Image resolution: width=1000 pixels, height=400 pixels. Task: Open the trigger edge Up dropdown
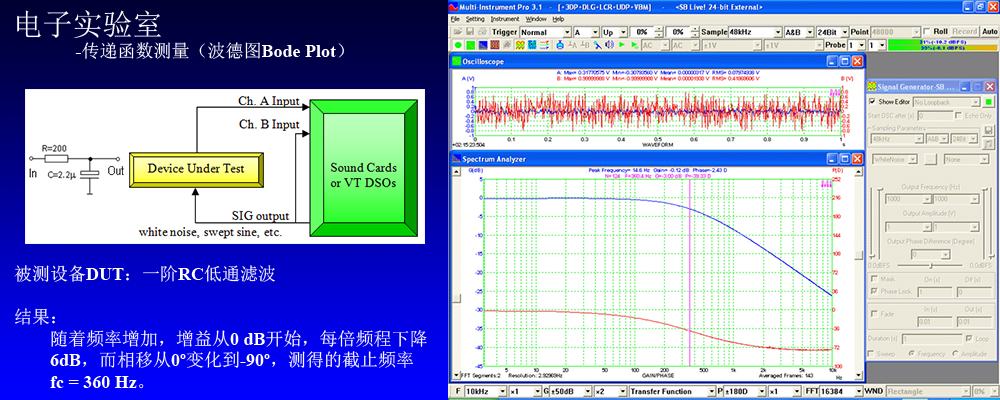(614, 32)
